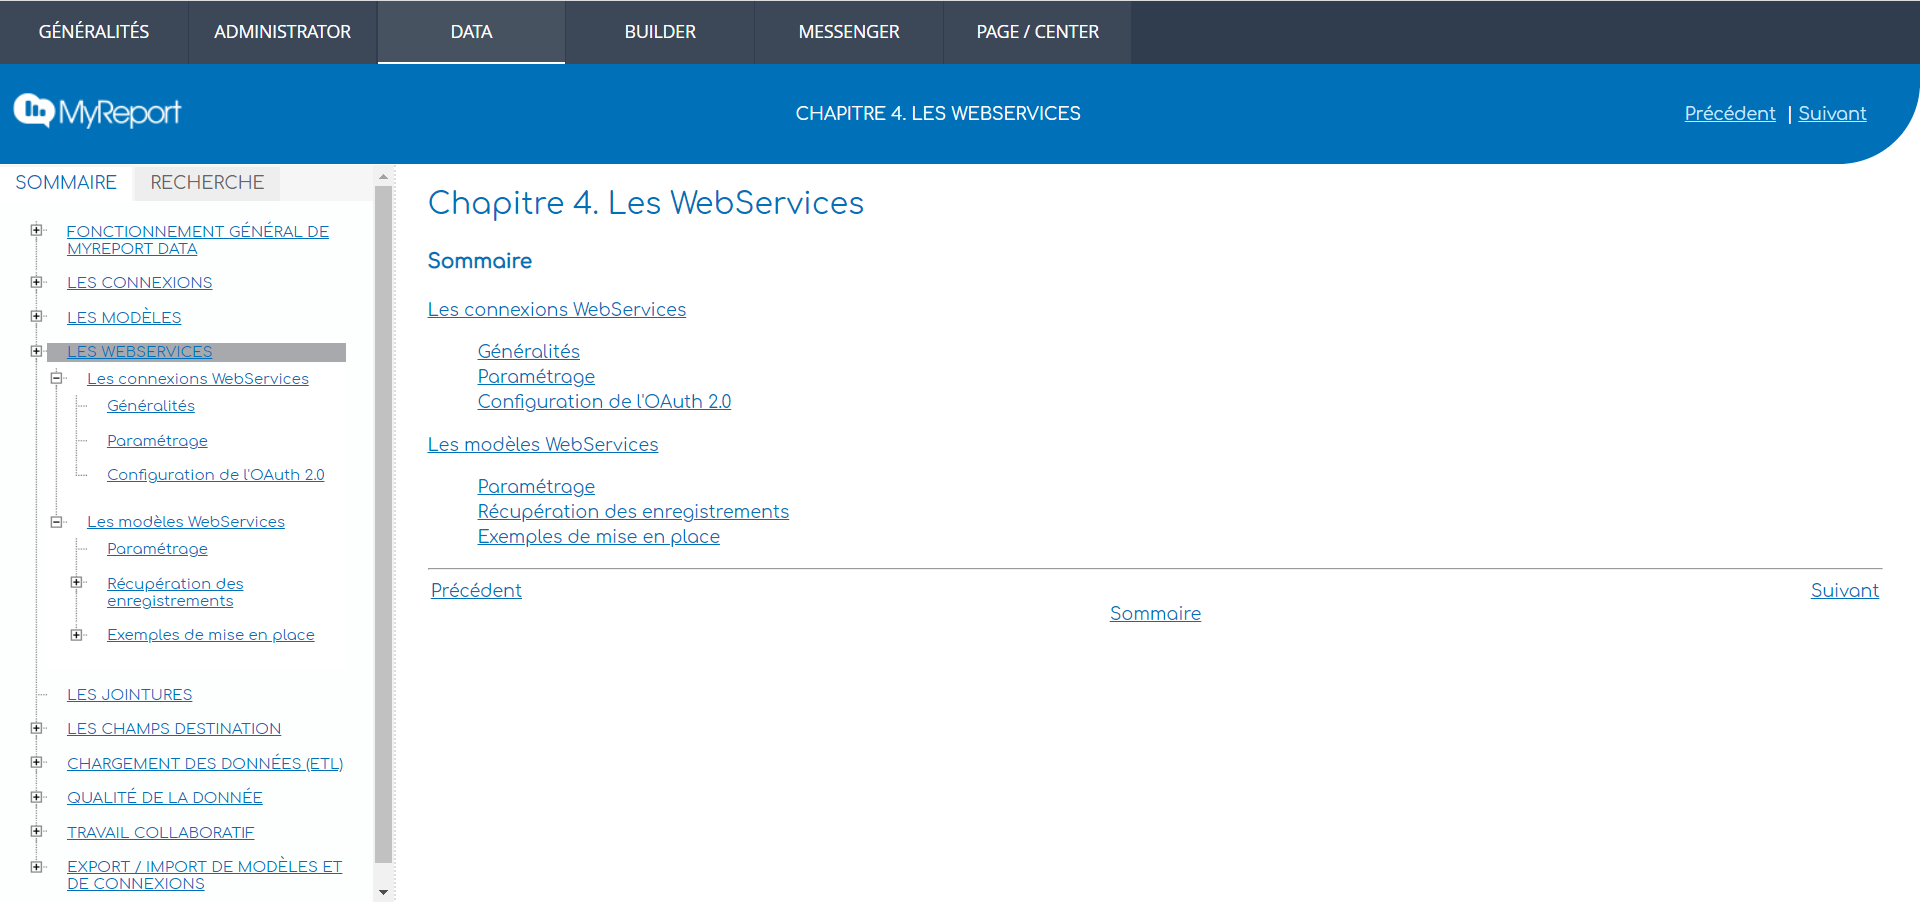The image size is (1920, 902).
Task: Click the MyReport logo
Action: tap(97, 112)
